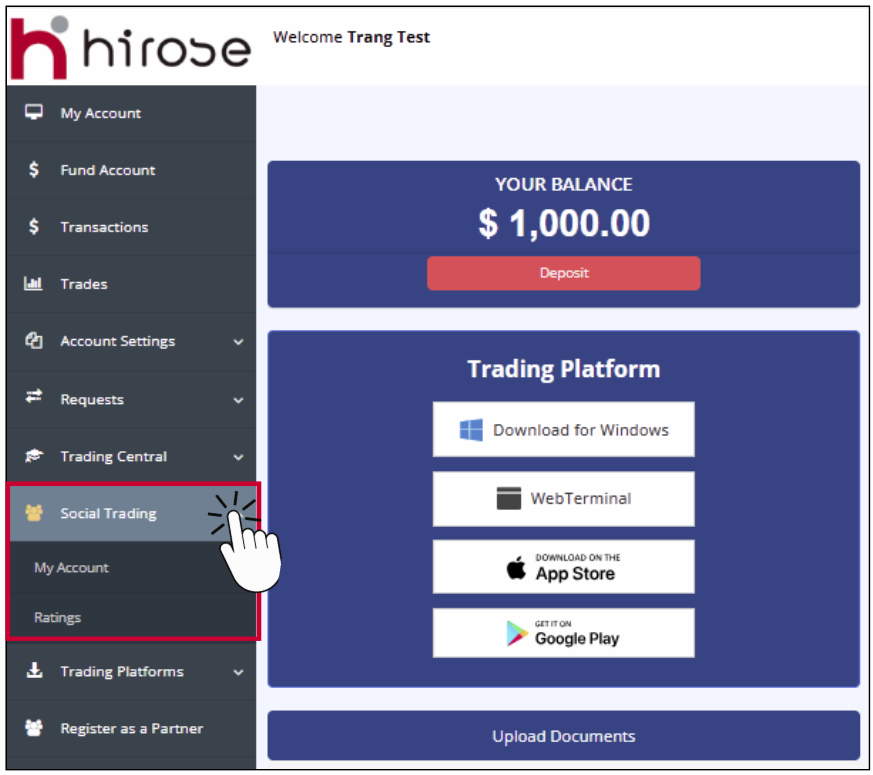Expand the Trading Platforms chevron
The image size is (873, 775).
click(238, 672)
